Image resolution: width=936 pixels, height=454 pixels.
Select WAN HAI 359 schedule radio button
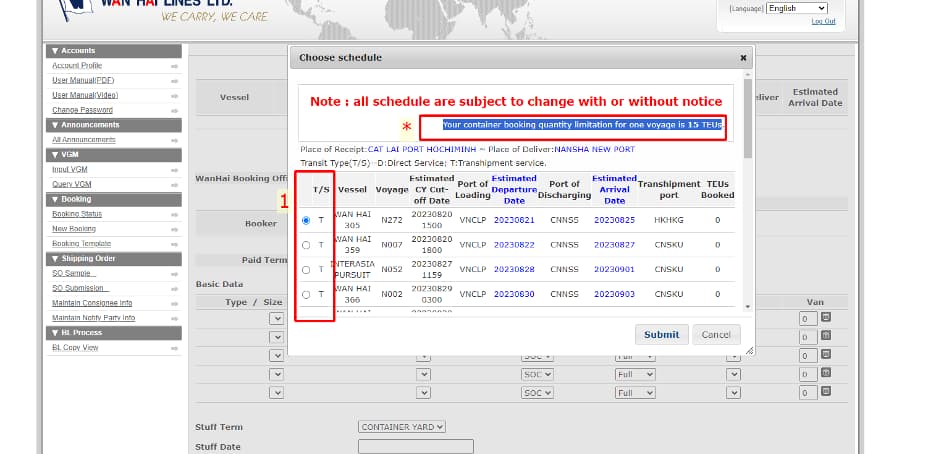coord(306,245)
